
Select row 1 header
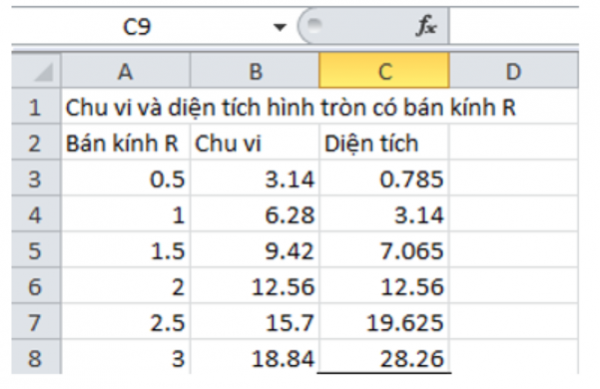click(x=36, y=107)
